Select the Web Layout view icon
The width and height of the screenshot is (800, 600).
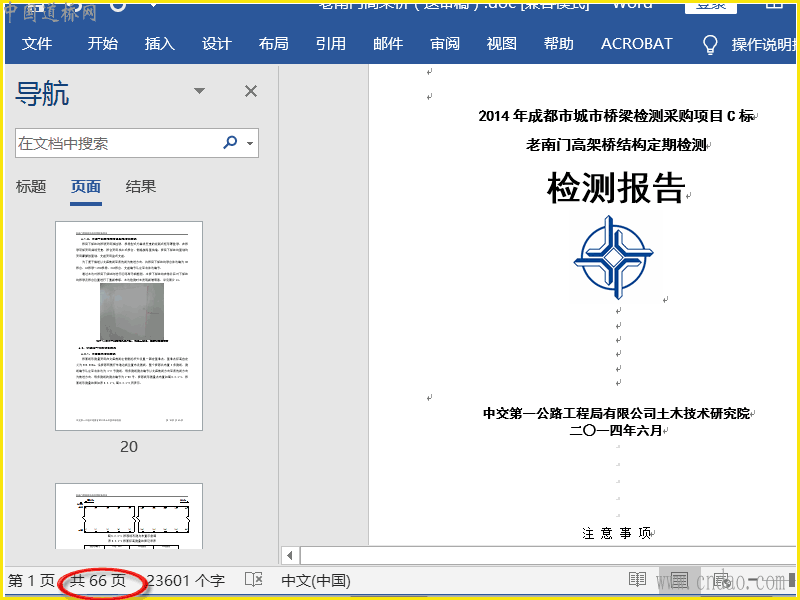pyautogui.click(x=722, y=580)
